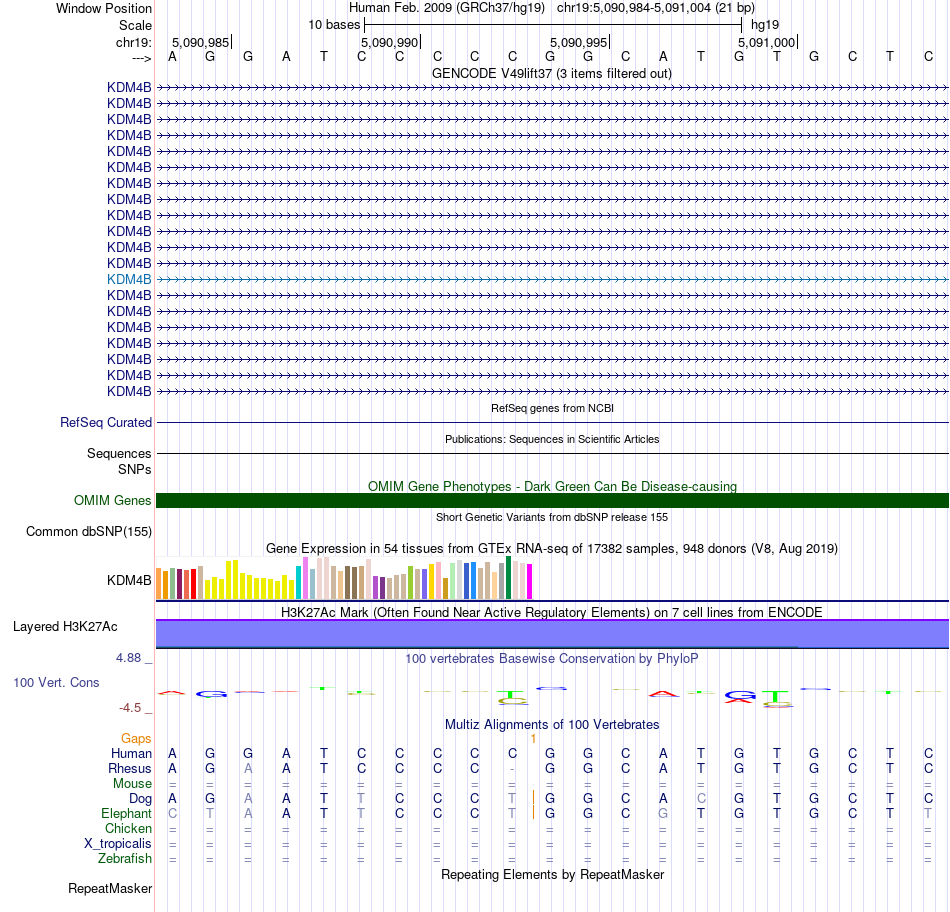Viewport: 950px width, 912px height.
Task: Click the KDM4B label beside GTEx bar chart
Action: (x=129, y=581)
